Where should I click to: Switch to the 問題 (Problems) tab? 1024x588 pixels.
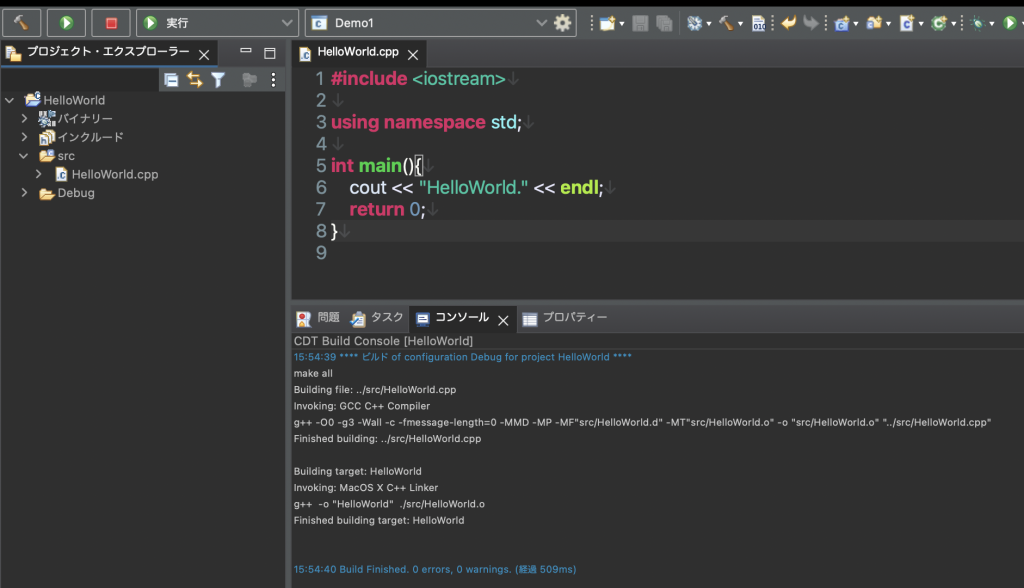coord(318,318)
